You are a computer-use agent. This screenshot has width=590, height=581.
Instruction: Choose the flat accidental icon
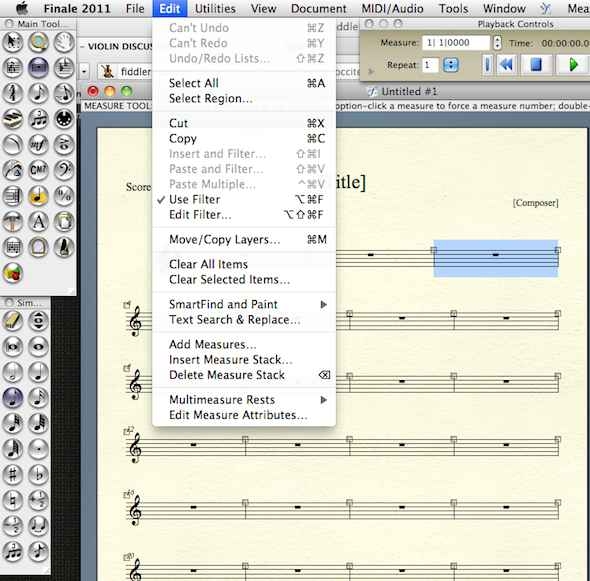38,474
